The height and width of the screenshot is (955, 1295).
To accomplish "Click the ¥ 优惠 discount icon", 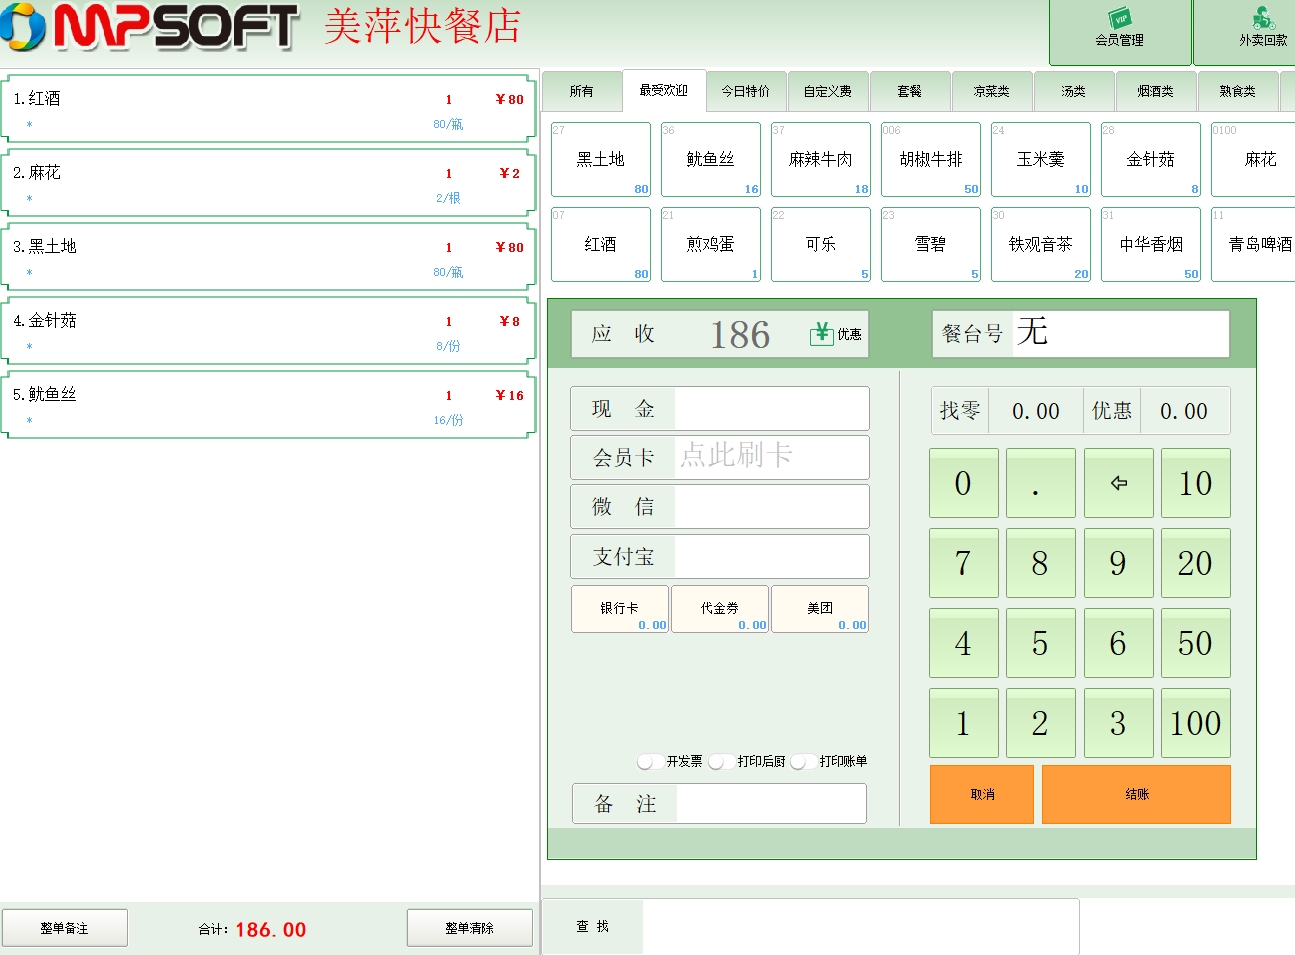I will tap(822, 334).
